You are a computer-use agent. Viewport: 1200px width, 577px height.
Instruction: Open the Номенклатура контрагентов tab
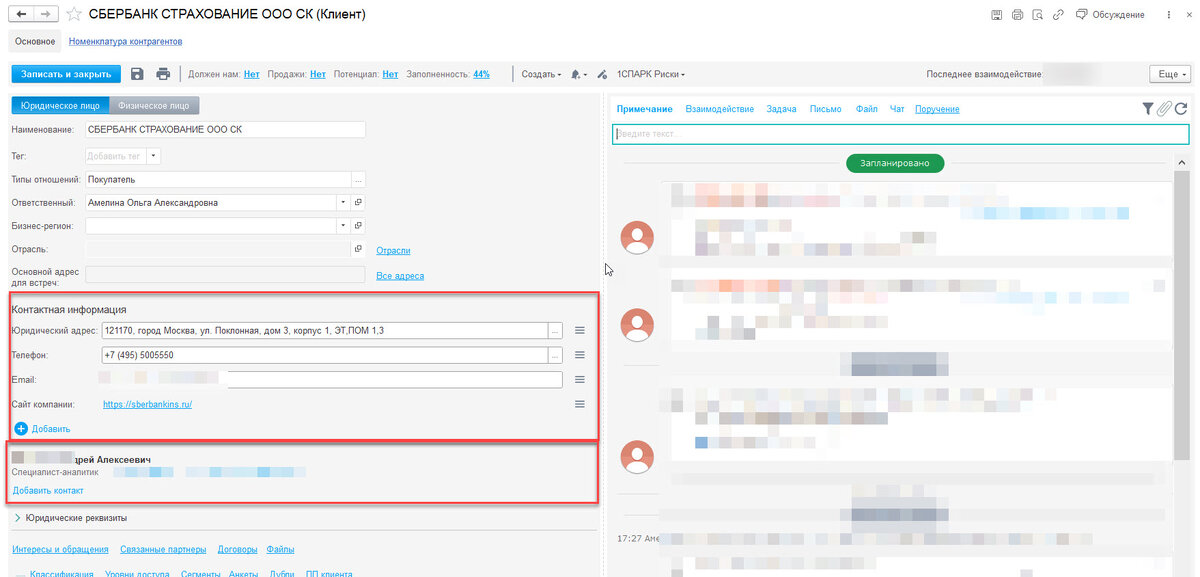pyautogui.click(x=125, y=42)
